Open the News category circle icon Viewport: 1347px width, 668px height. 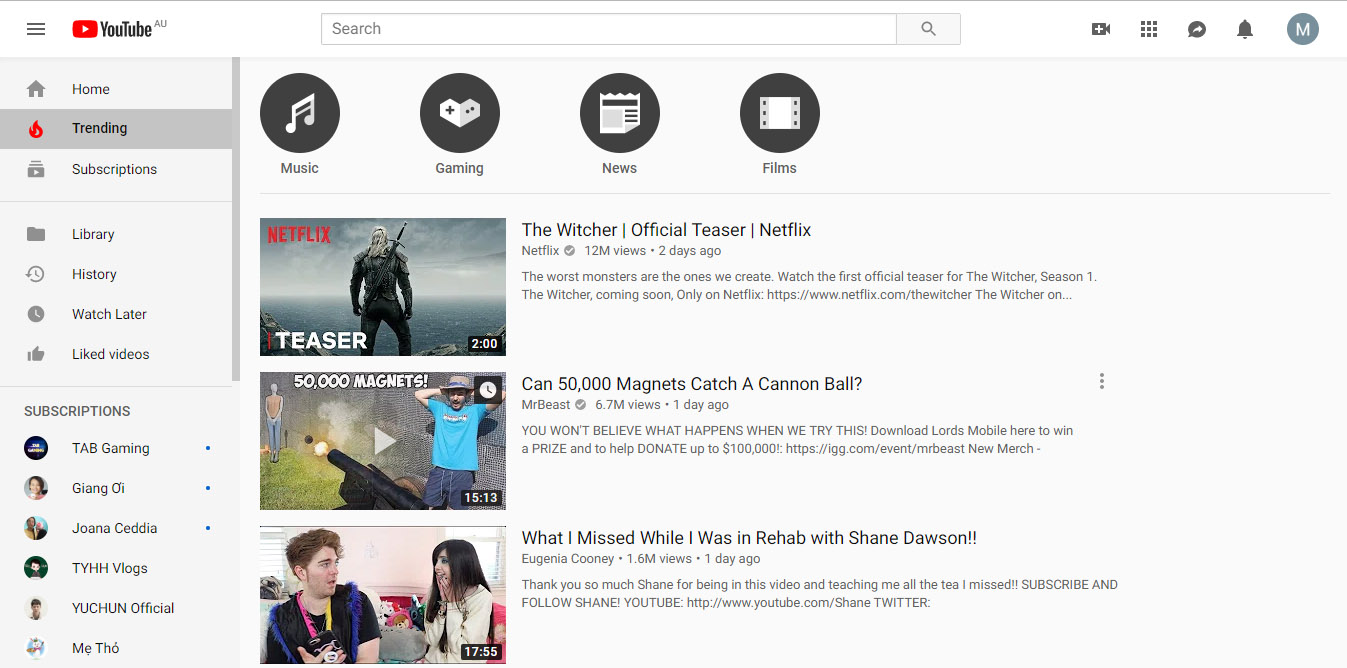coord(620,113)
